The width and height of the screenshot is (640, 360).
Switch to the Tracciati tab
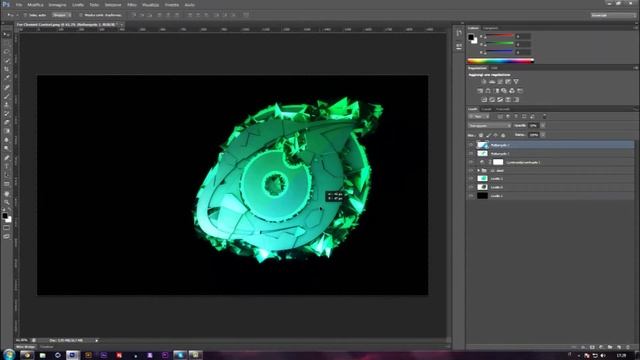coord(503,109)
